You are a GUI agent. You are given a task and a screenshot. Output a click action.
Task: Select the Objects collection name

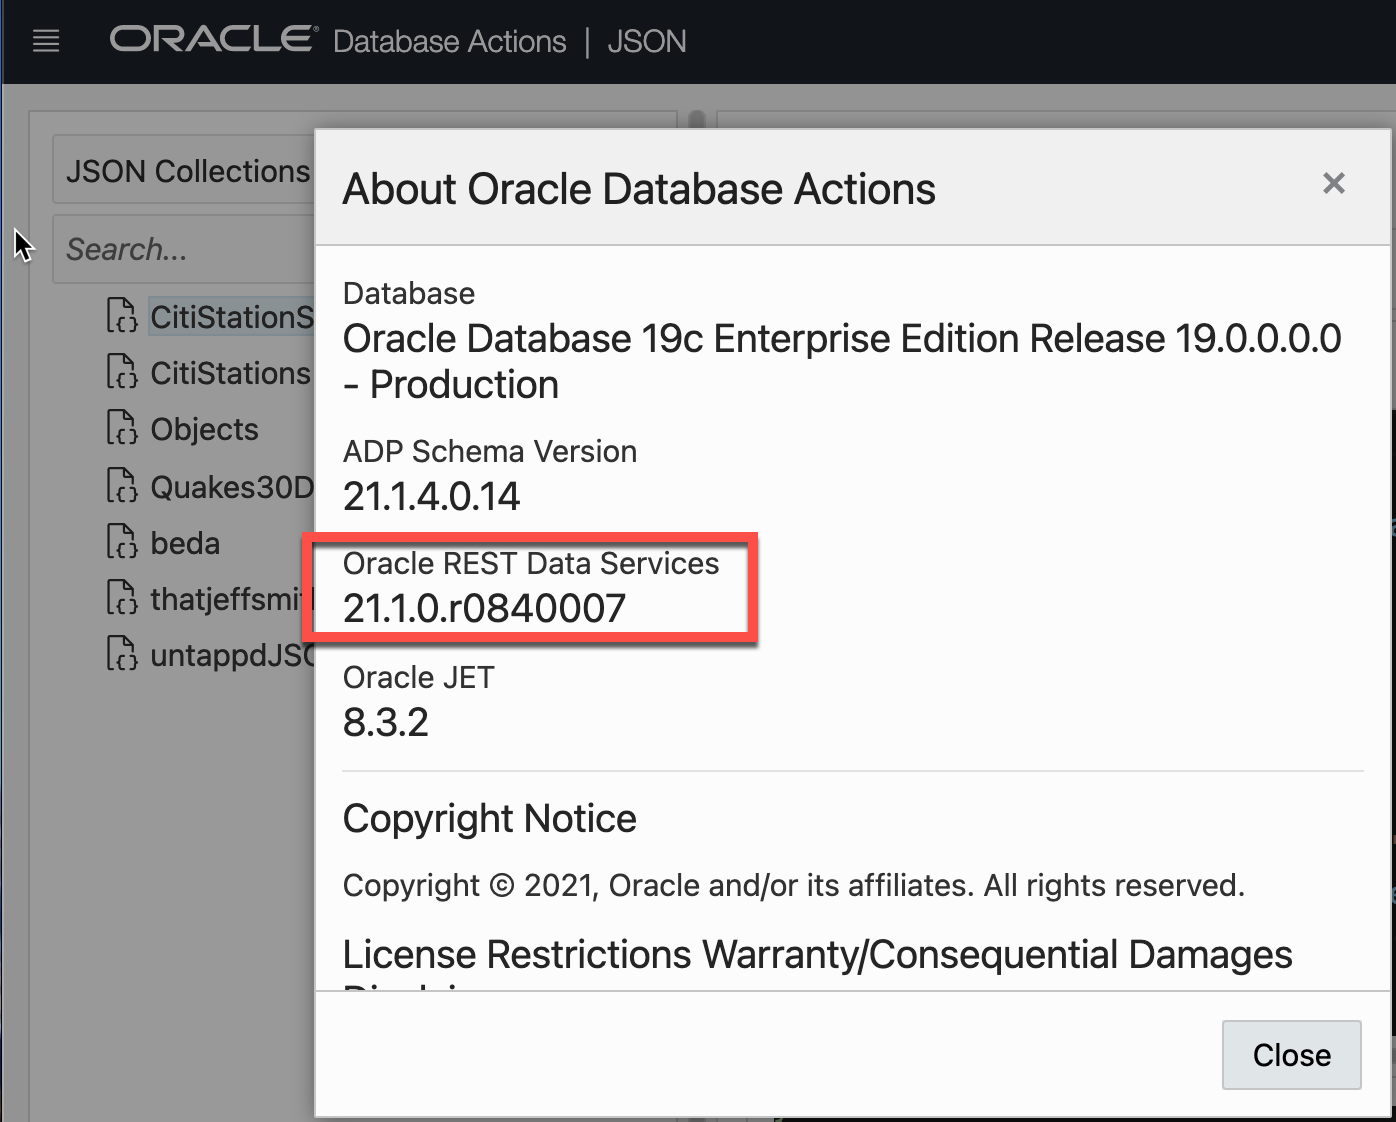point(204,429)
